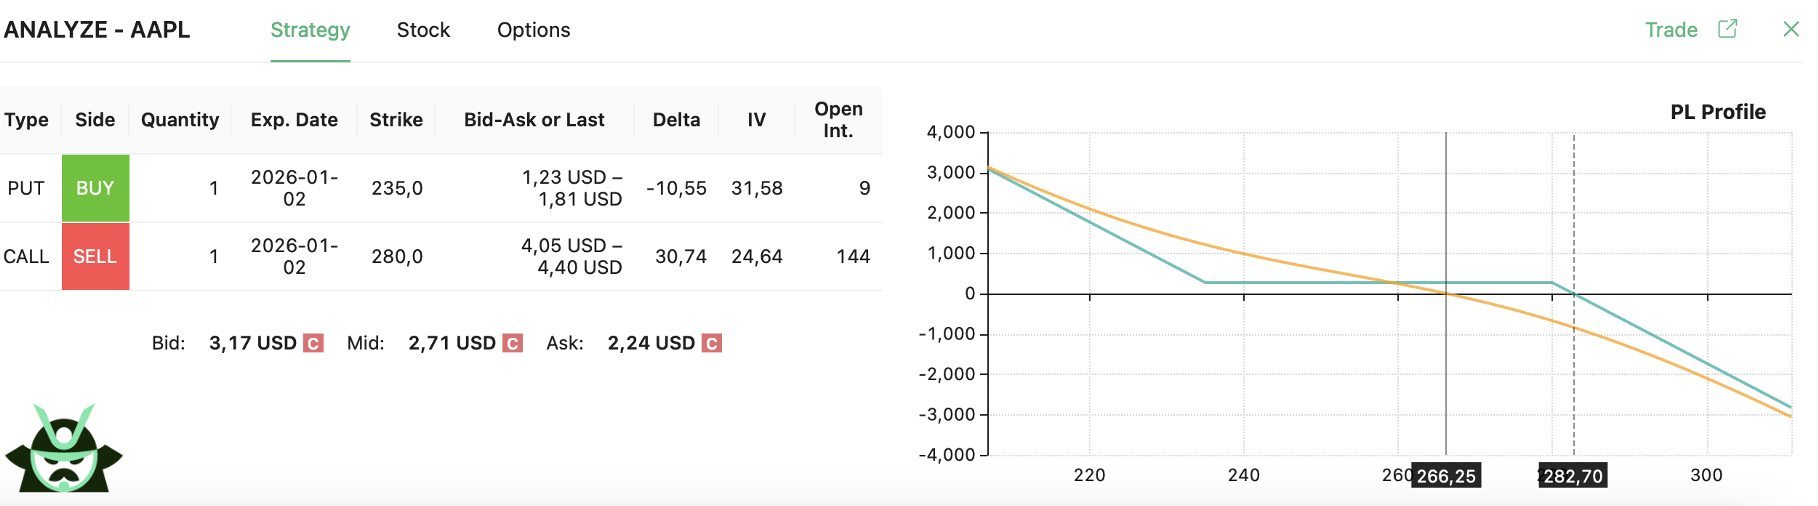The width and height of the screenshot is (1818, 506).
Task: Click the samurai mascot logo
Action: 64,449
